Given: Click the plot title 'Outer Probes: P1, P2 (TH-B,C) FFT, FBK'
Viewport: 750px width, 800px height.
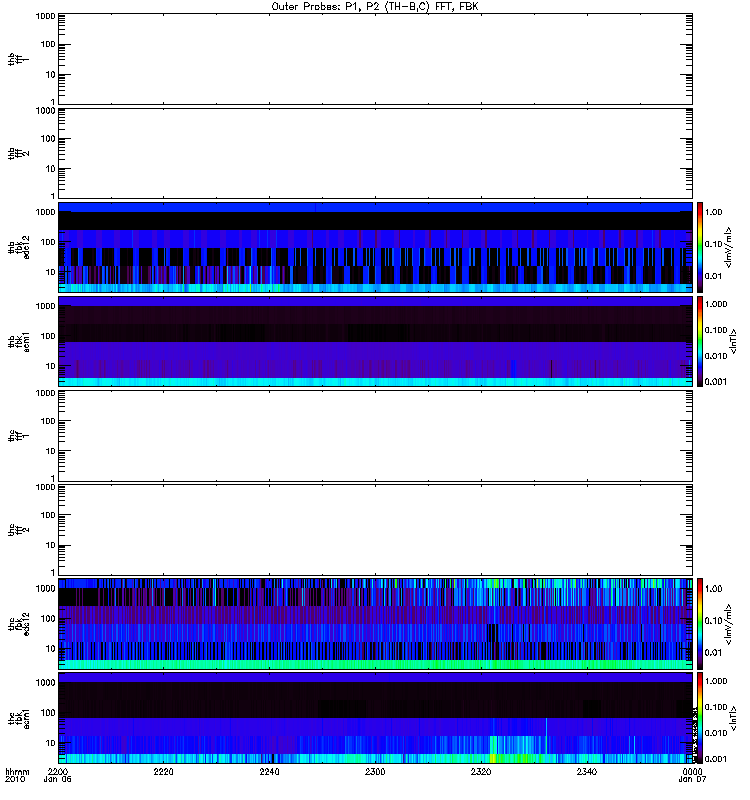Looking at the screenshot, I should point(375,7).
